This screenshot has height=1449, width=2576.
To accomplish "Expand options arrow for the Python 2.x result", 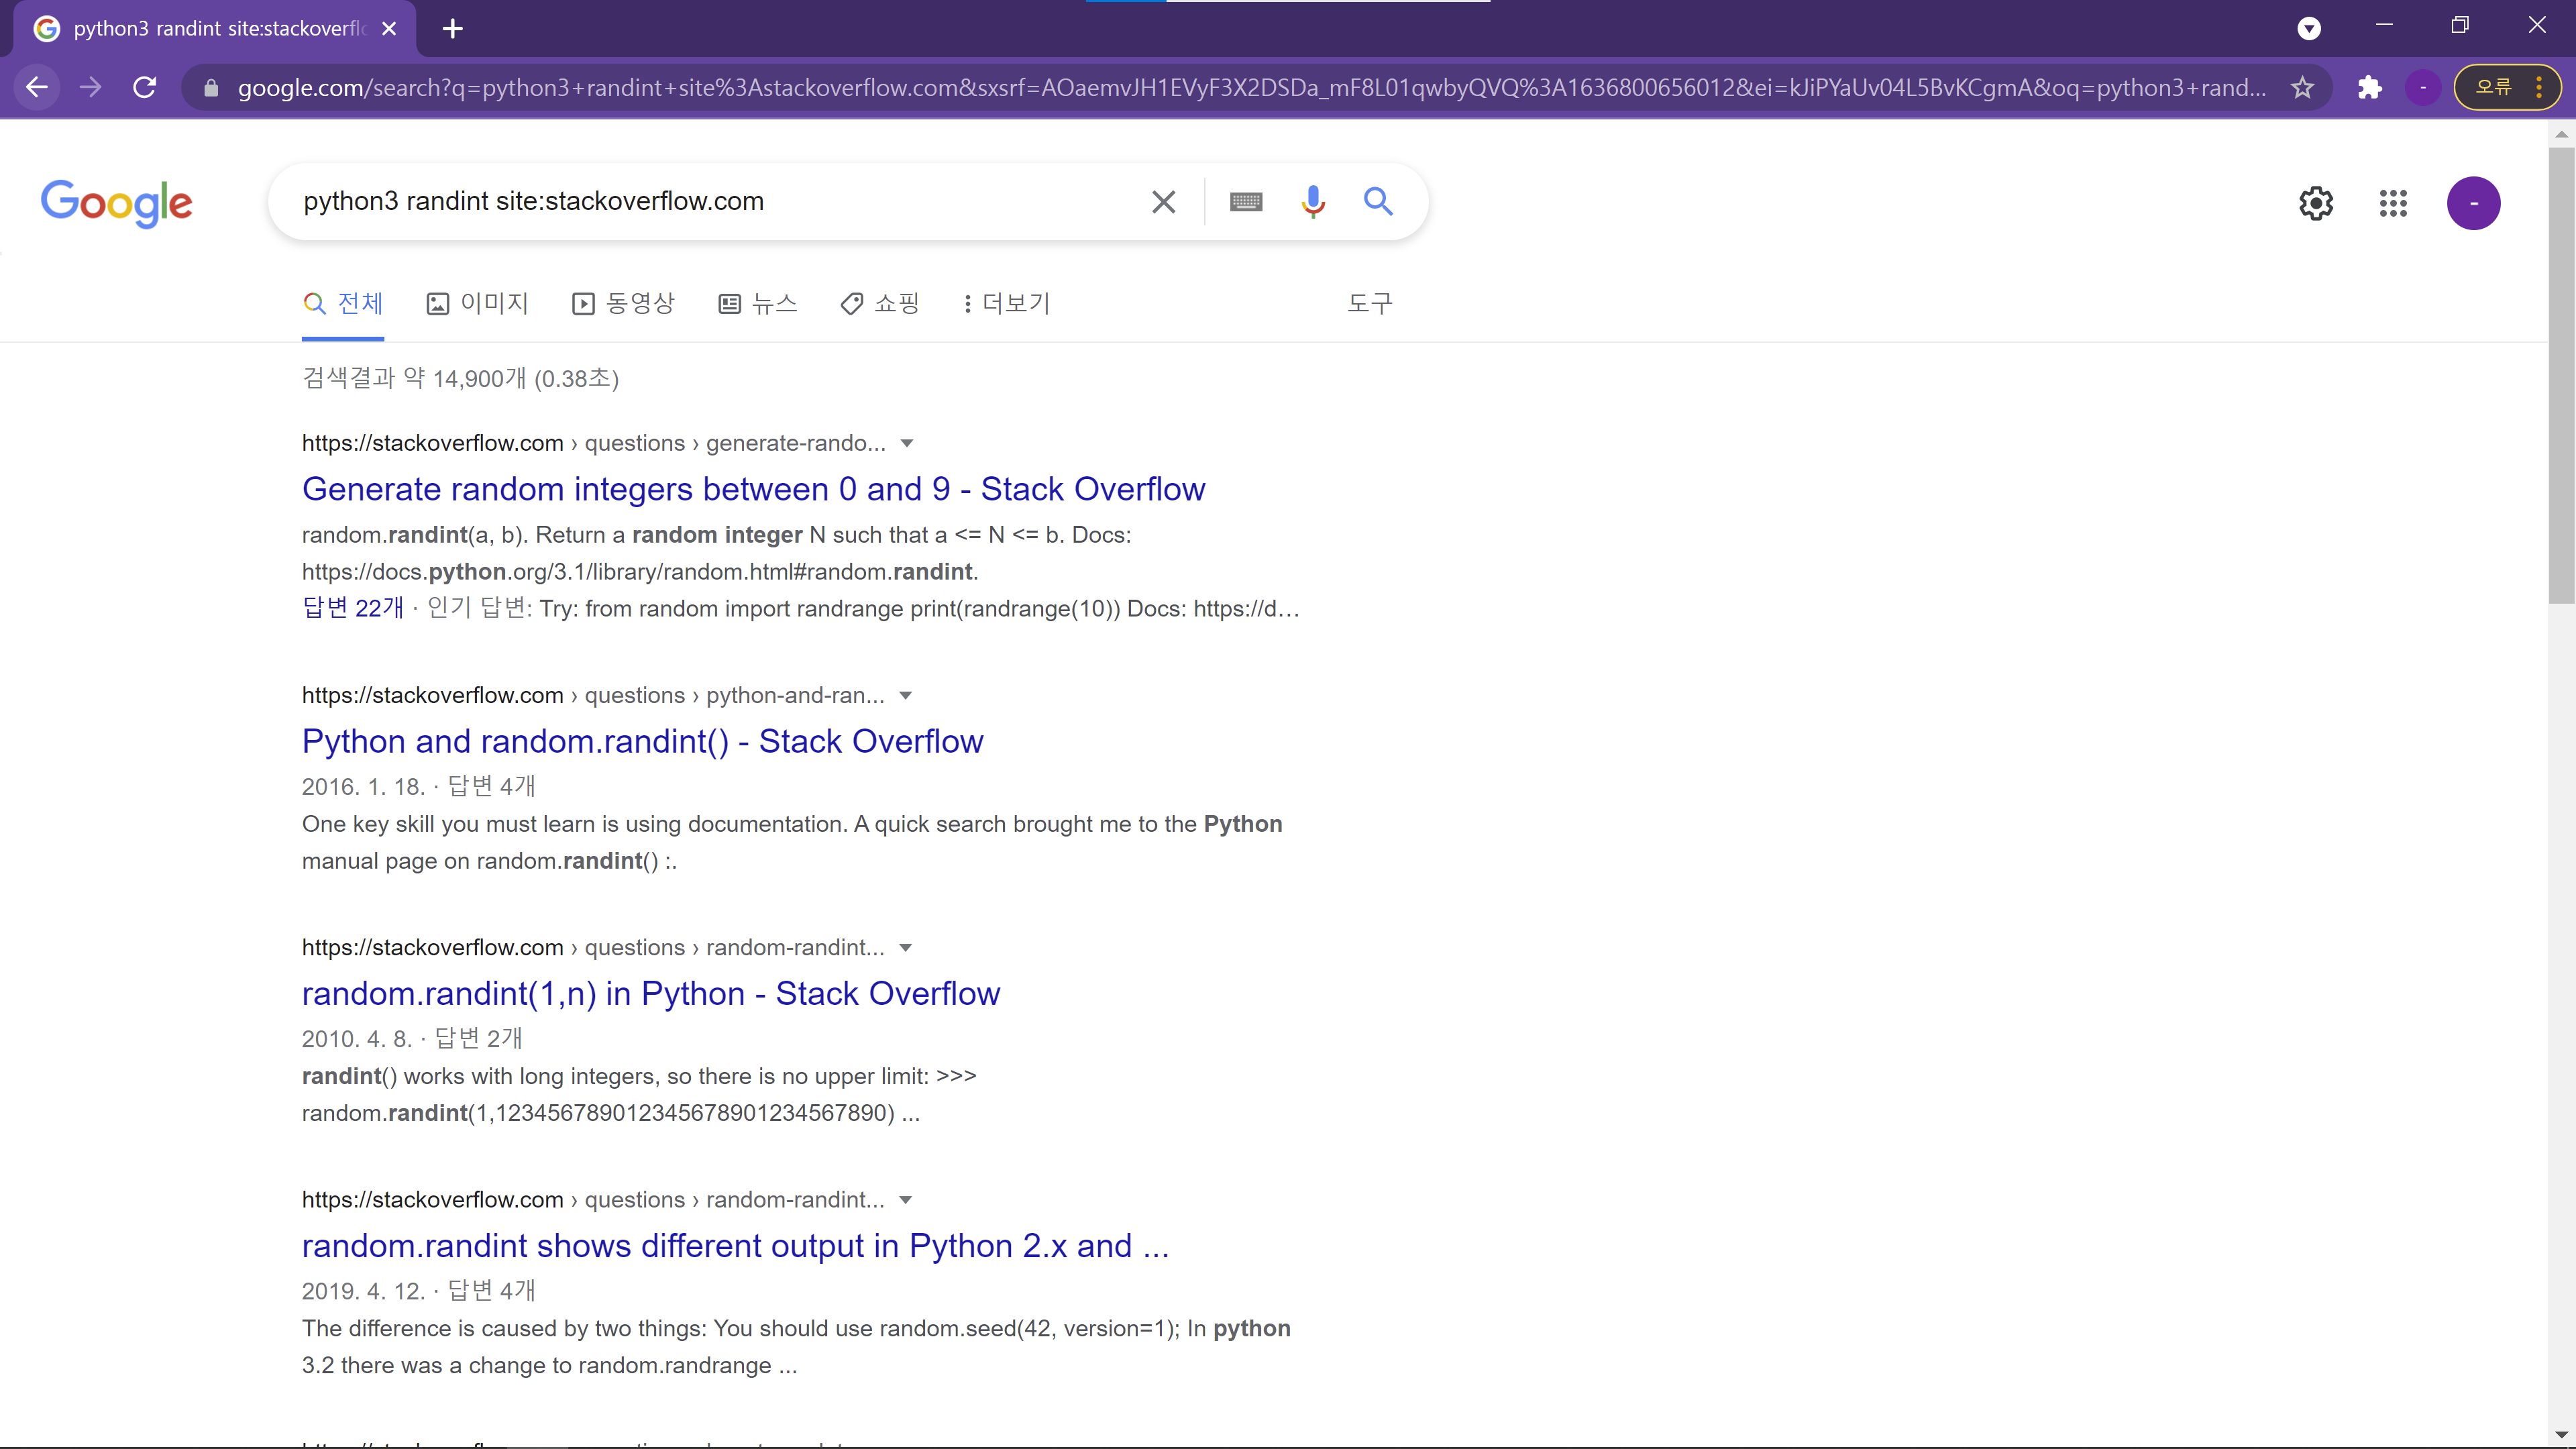I will tap(906, 1199).
